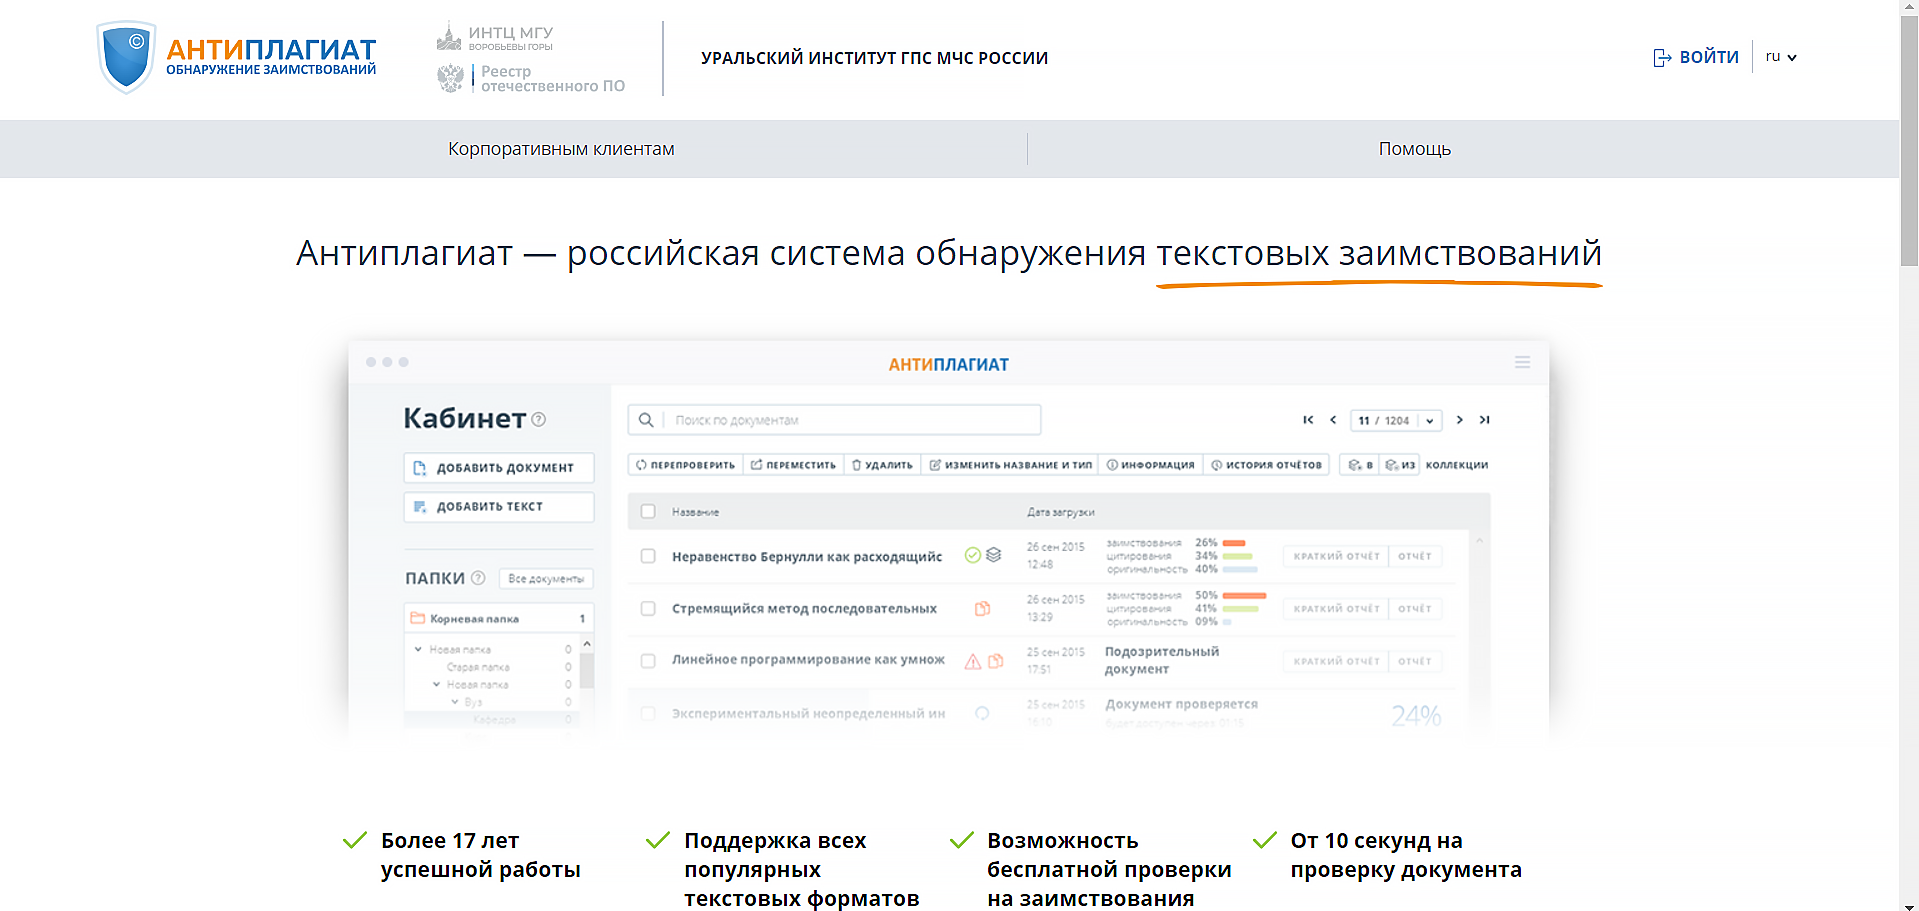Click the УРАЛЬСКИЙ ИНСТИТУТ ГПС МЧС РОССИИ title
The image size is (1919, 911).
(x=874, y=58)
